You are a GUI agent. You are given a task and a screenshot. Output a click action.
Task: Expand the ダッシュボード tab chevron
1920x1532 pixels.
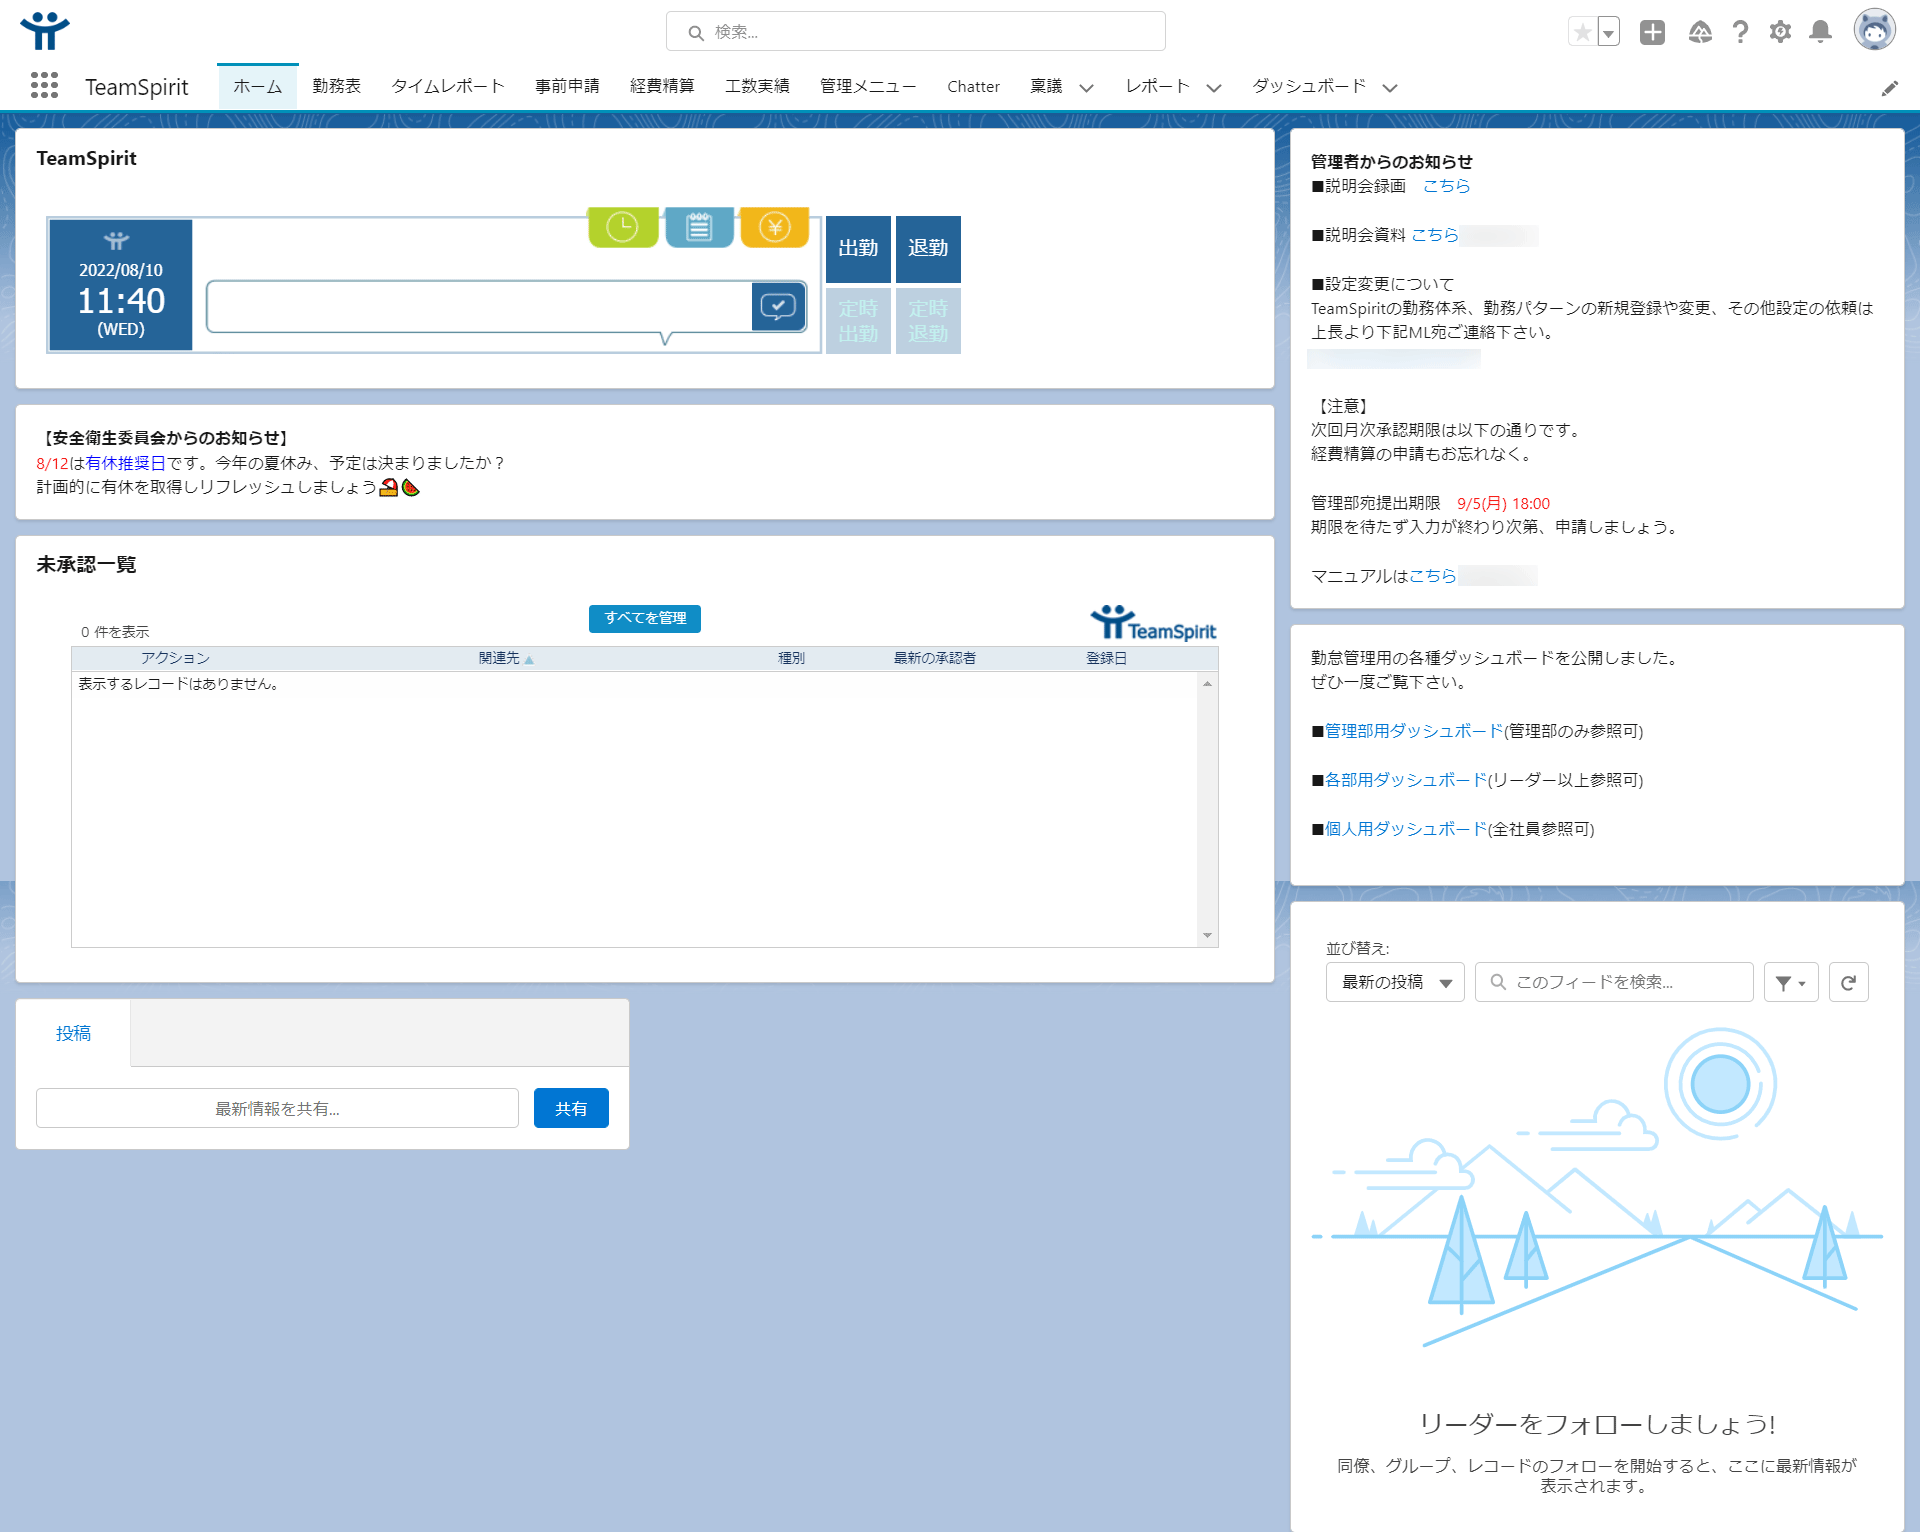tap(1389, 88)
